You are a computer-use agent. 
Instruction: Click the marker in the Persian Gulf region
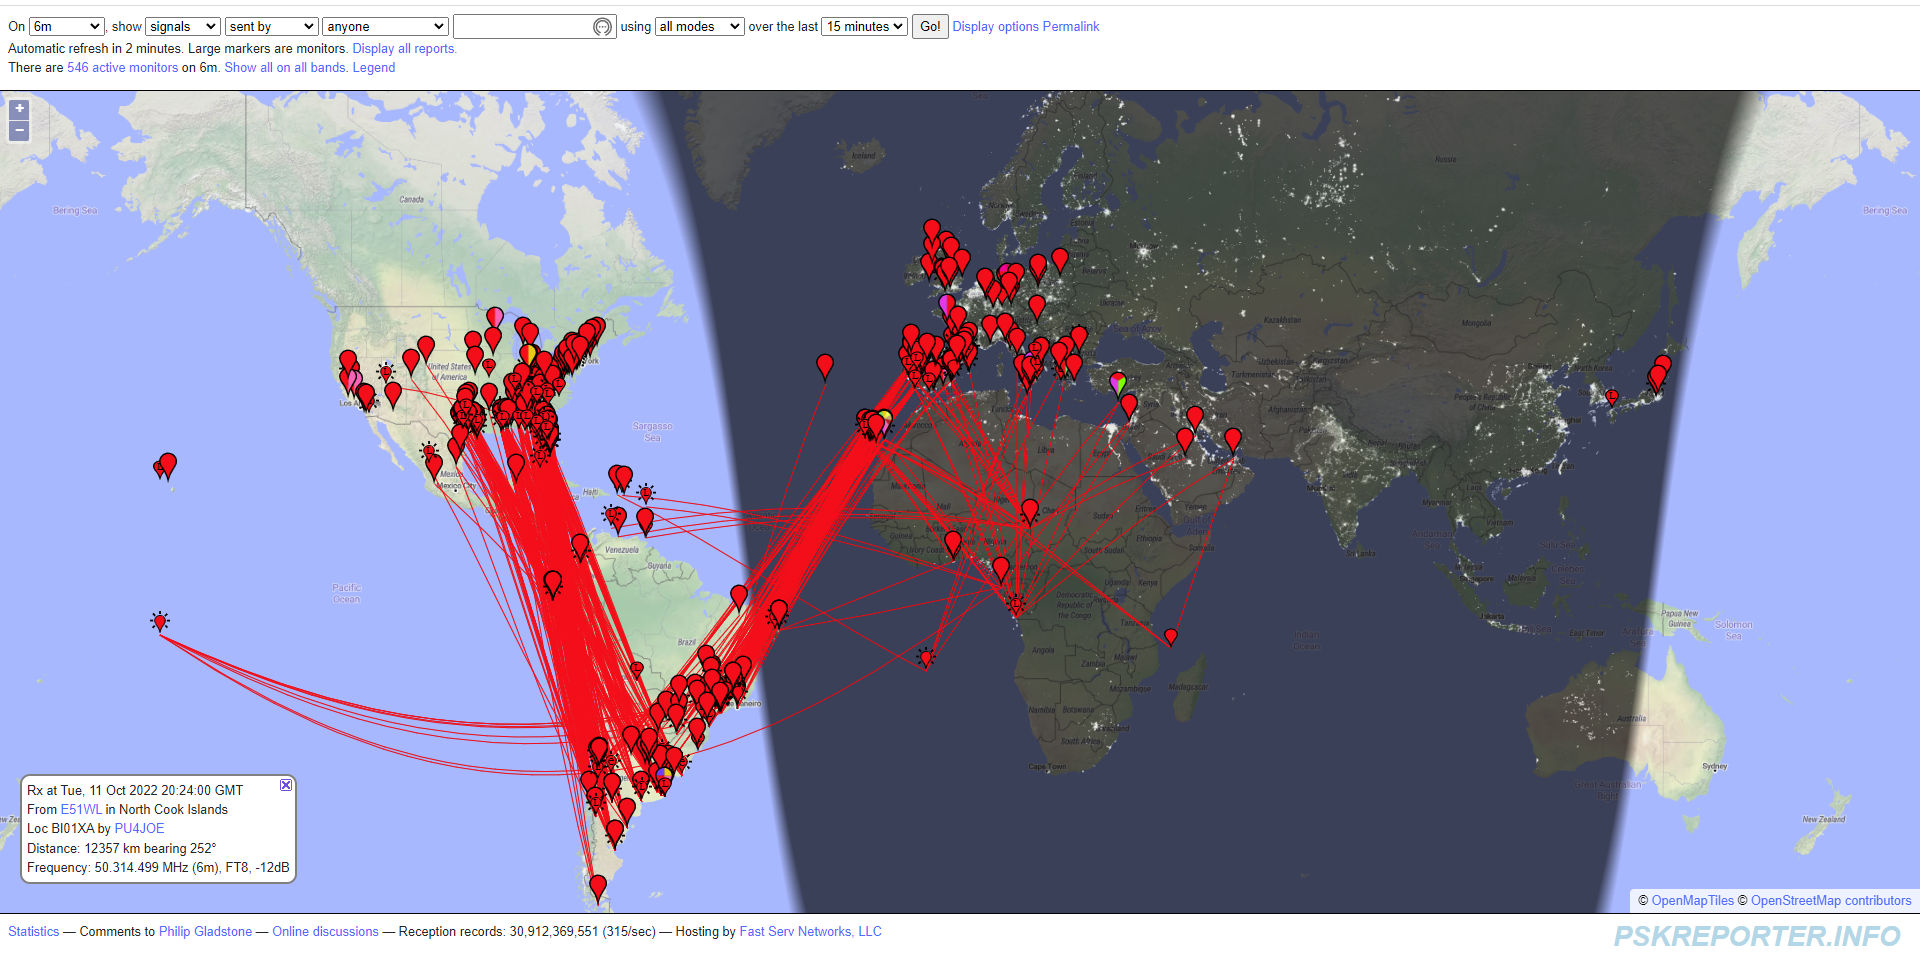[1233, 439]
